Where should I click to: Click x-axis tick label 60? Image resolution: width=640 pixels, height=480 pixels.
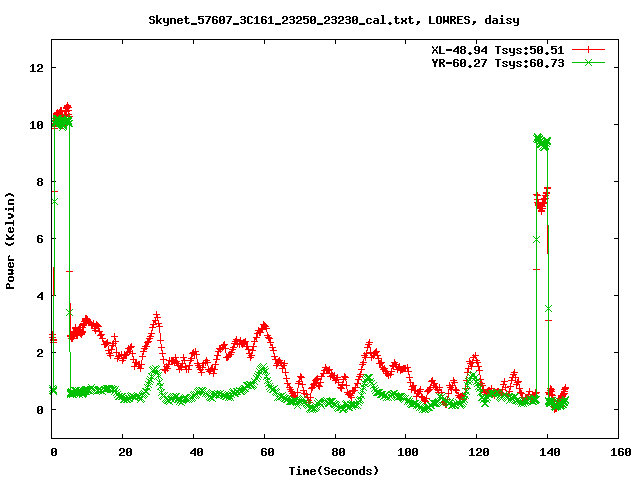click(x=267, y=452)
